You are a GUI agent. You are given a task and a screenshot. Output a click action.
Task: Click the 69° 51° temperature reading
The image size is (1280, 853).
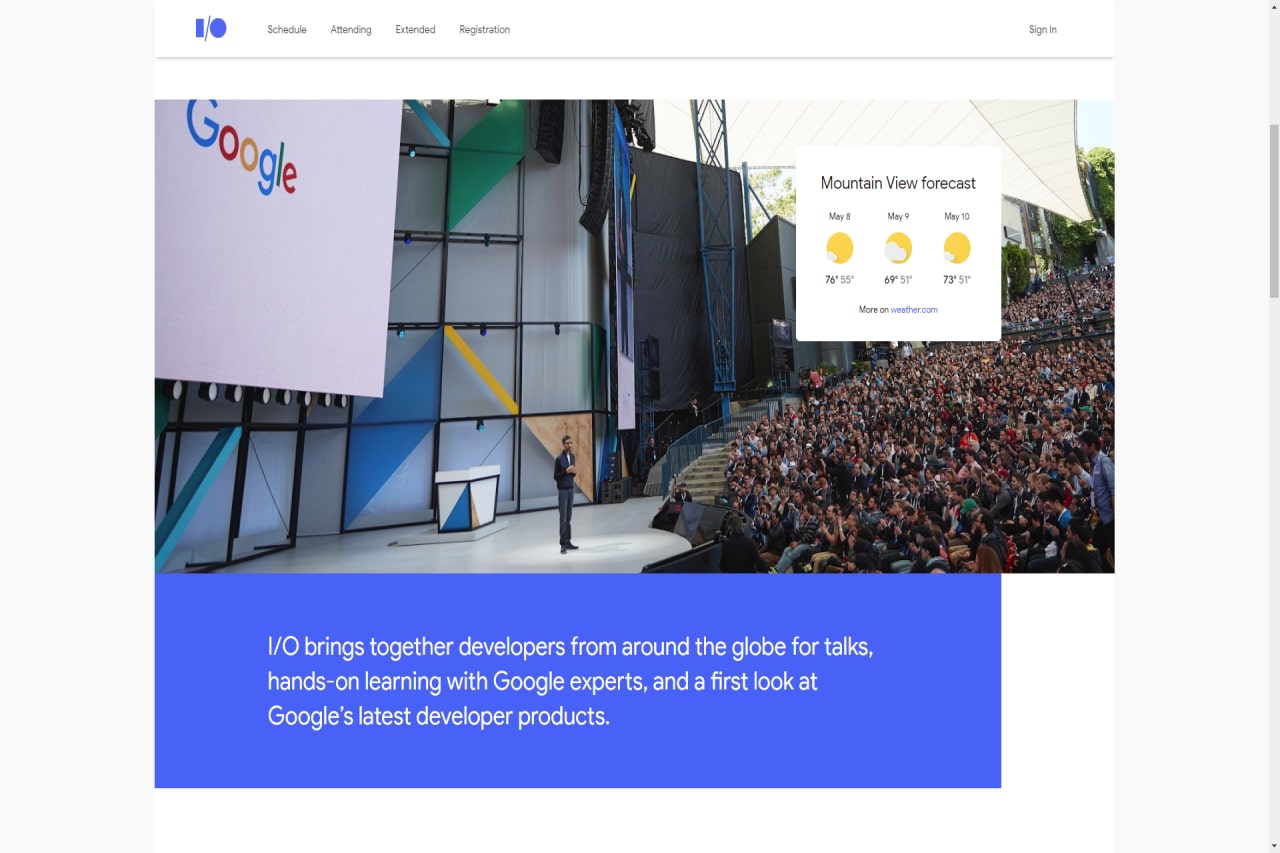898,280
